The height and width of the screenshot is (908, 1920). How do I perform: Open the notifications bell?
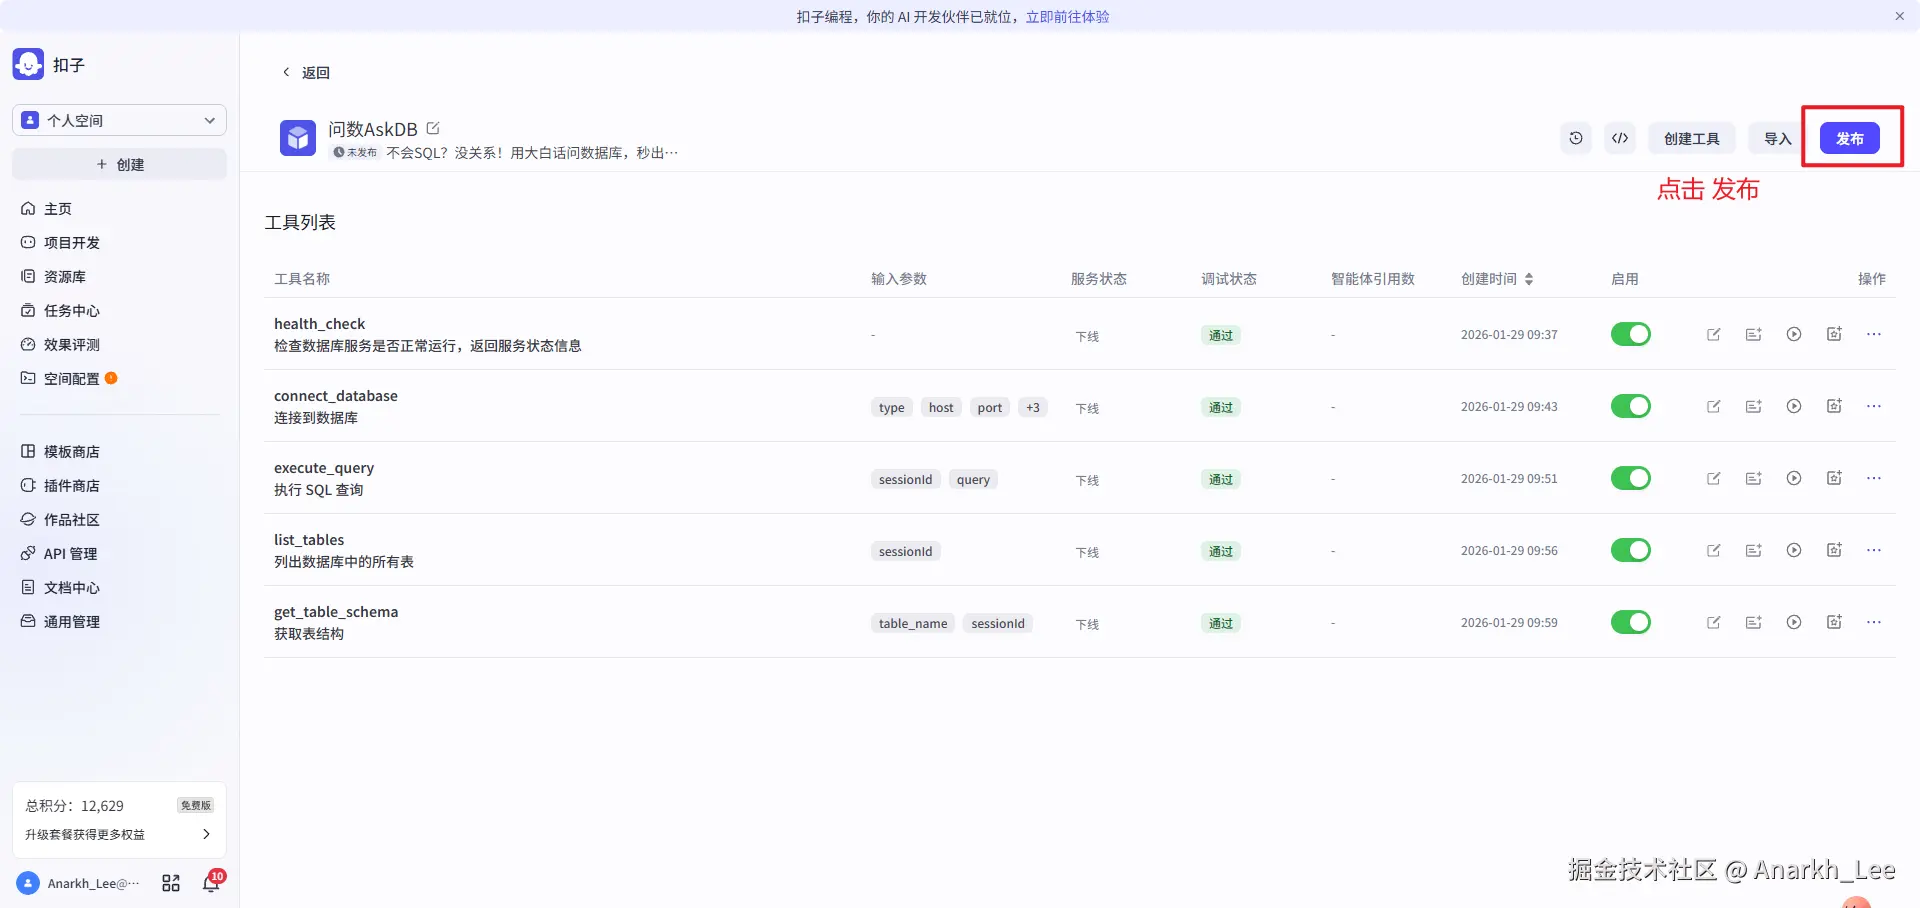(x=211, y=883)
